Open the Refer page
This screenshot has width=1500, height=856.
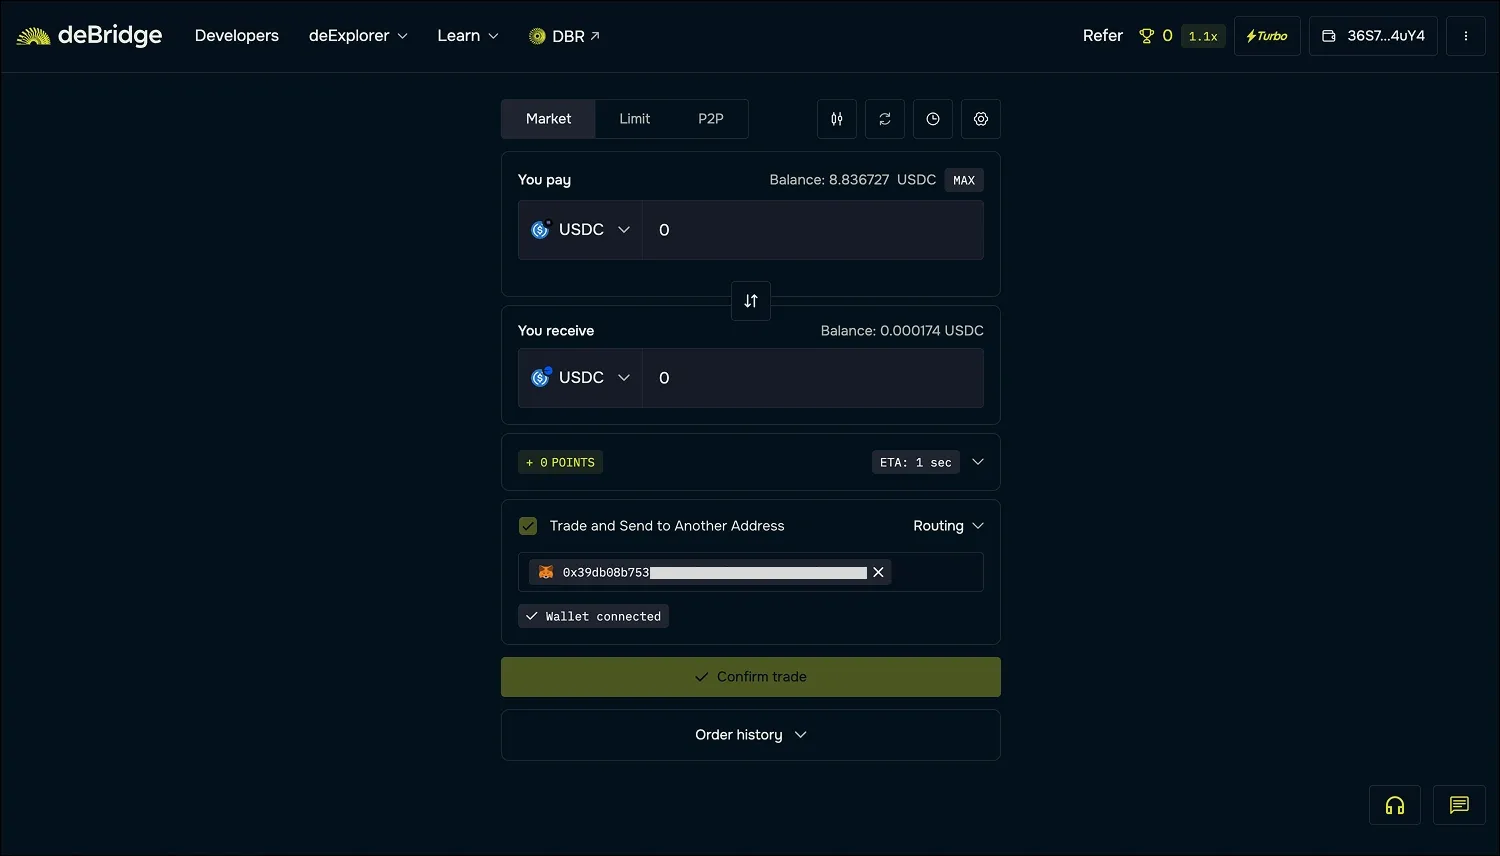tap(1103, 36)
